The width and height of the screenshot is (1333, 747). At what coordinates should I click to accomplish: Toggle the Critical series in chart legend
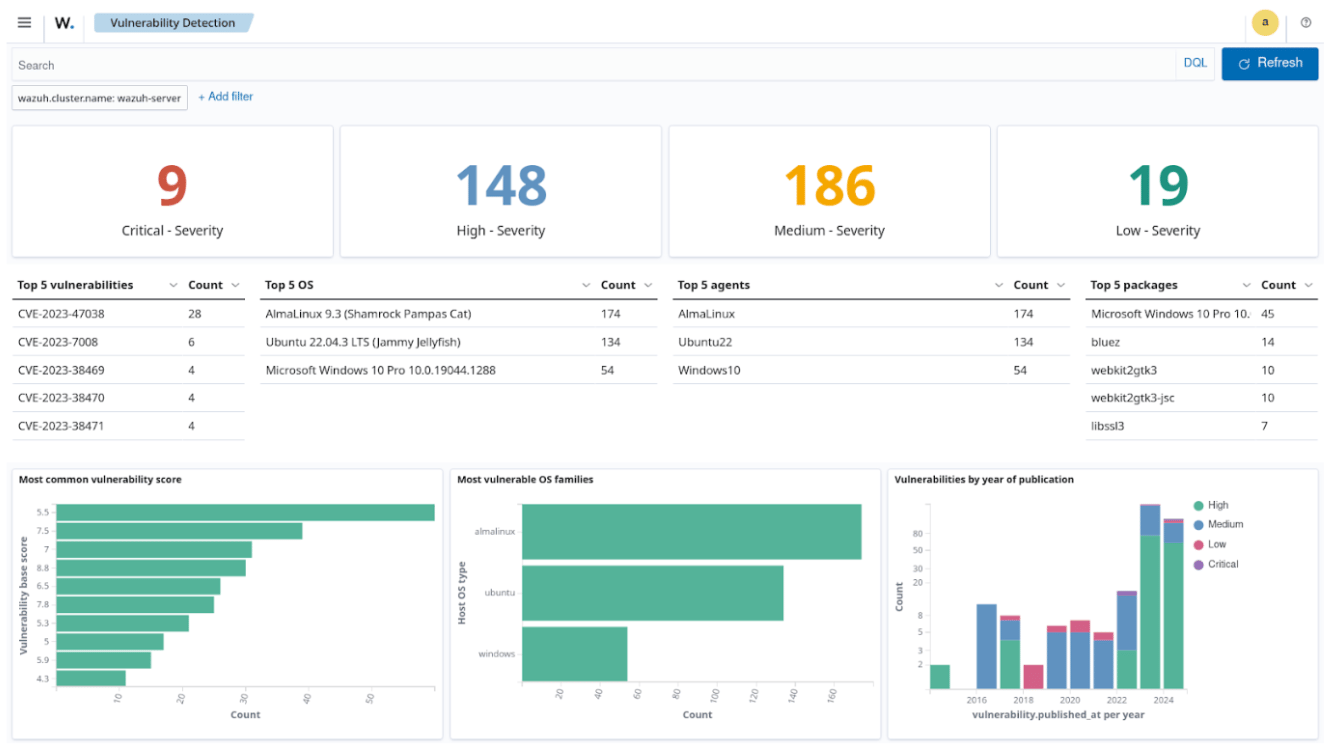[x=1223, y=564]
